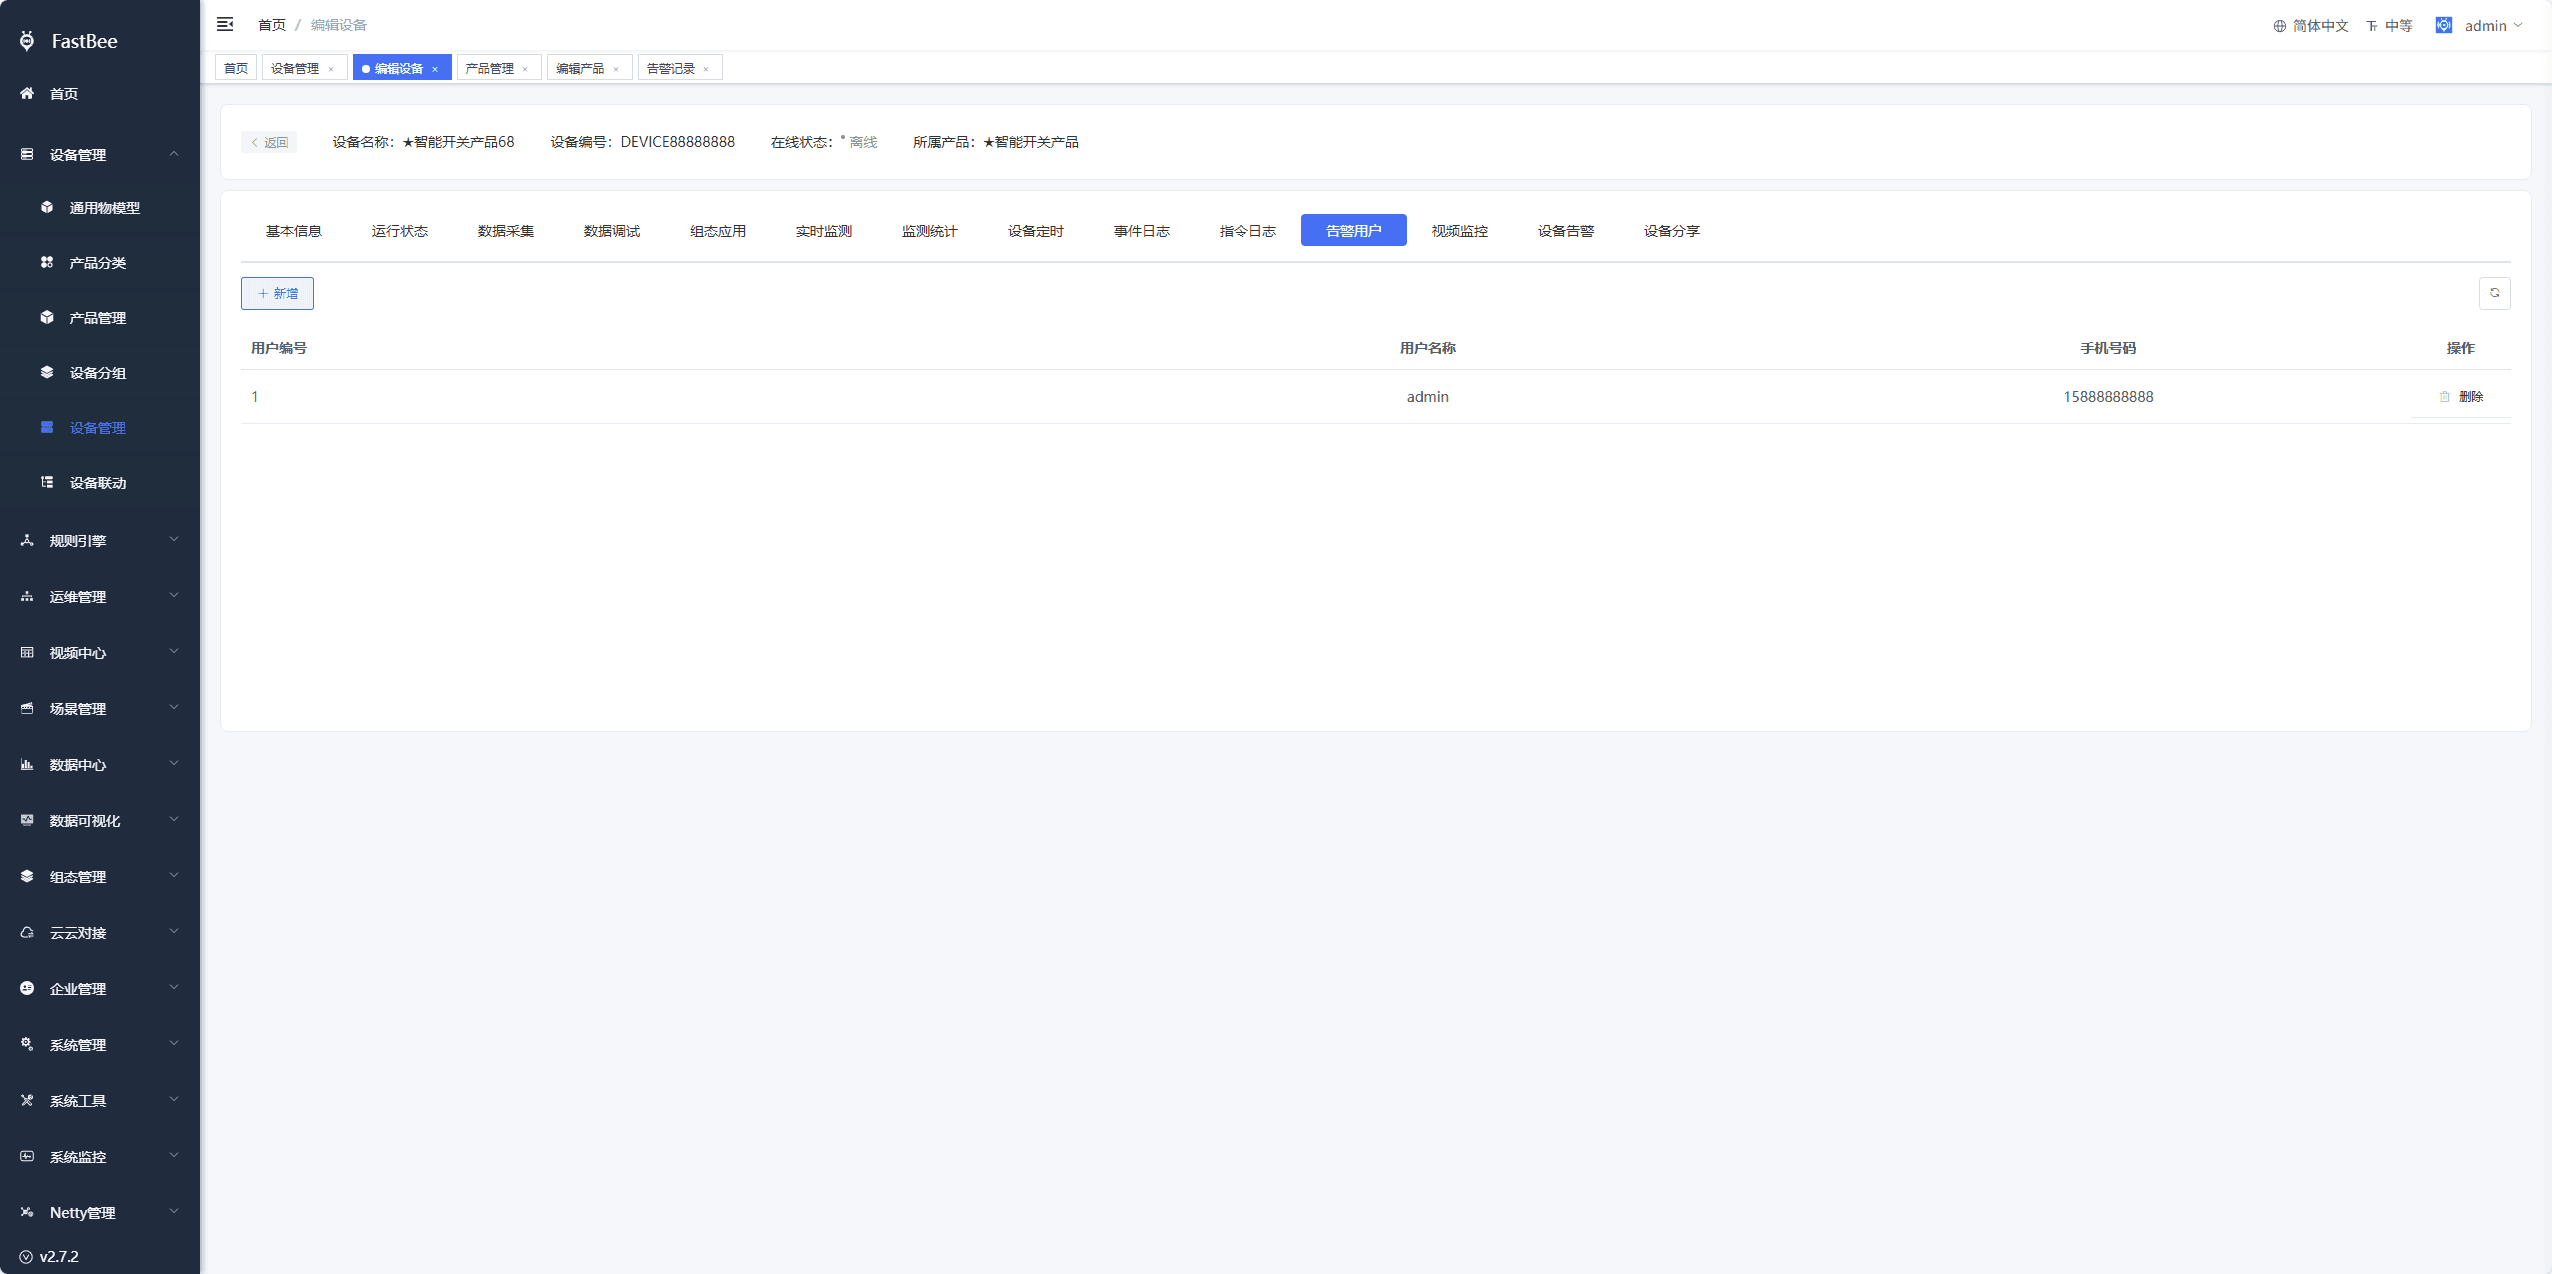Click the 用户名称 column header
2552x1274 pixels.
point(1427,348)
